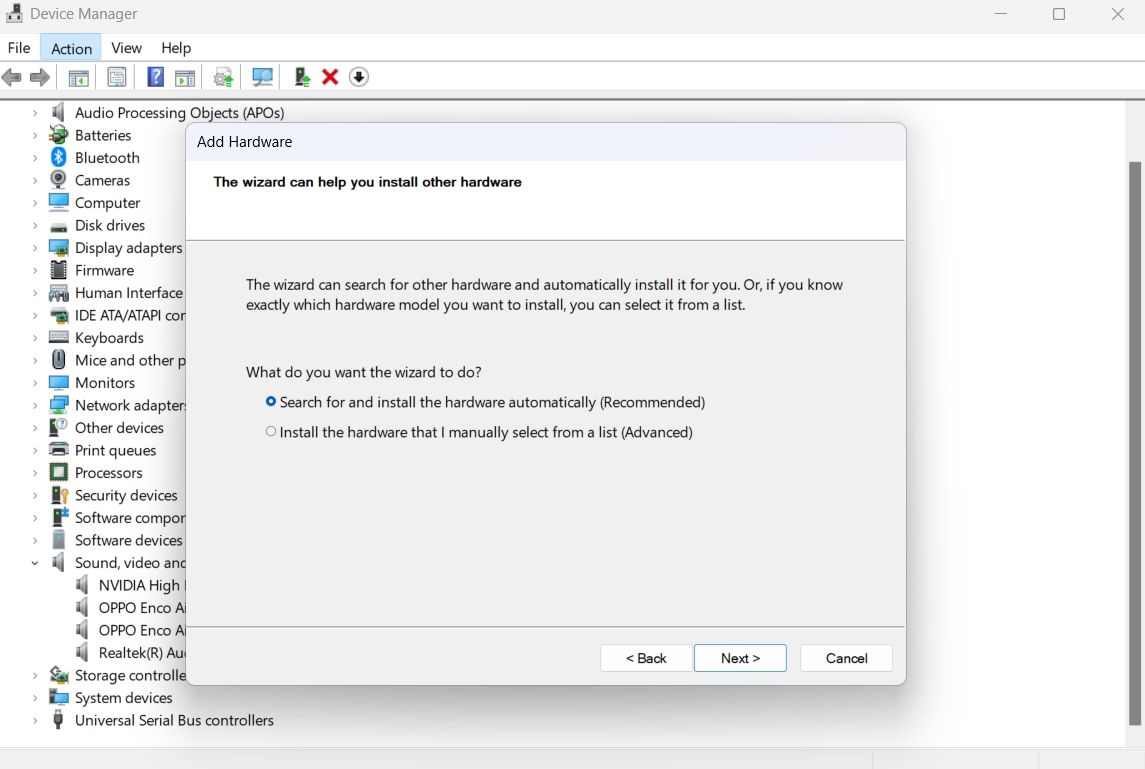Click Scan for hardware changes icon
1145x769 pixels.
[x=261, y=76]
